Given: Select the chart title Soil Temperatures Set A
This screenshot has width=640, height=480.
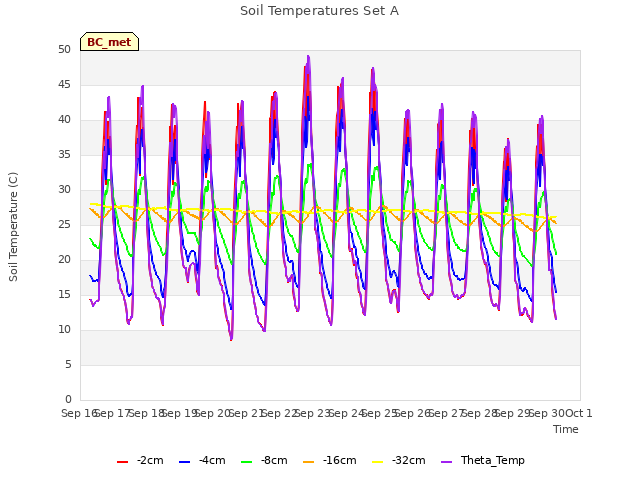Looking at the screenshot, I should pos(319,11).
